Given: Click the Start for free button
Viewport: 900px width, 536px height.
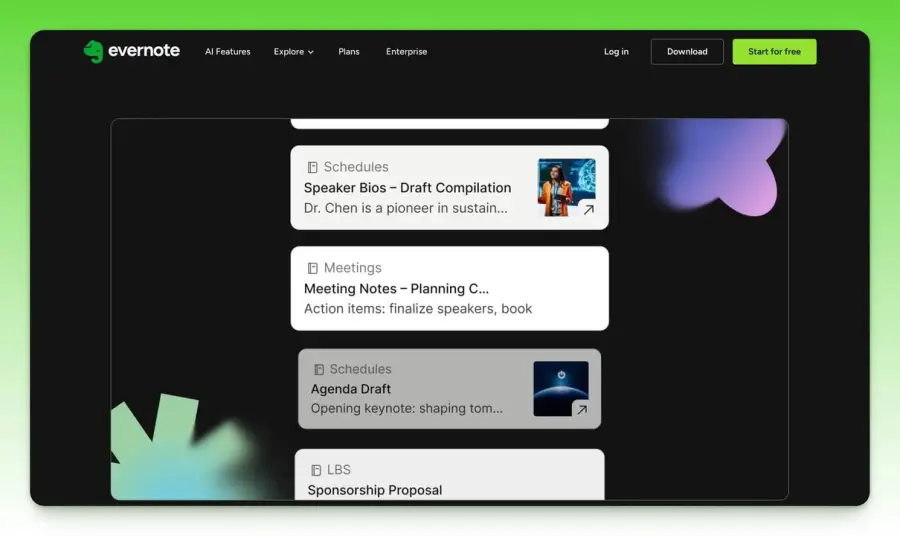Looking at the screenshot, I should tap(774, 52).
